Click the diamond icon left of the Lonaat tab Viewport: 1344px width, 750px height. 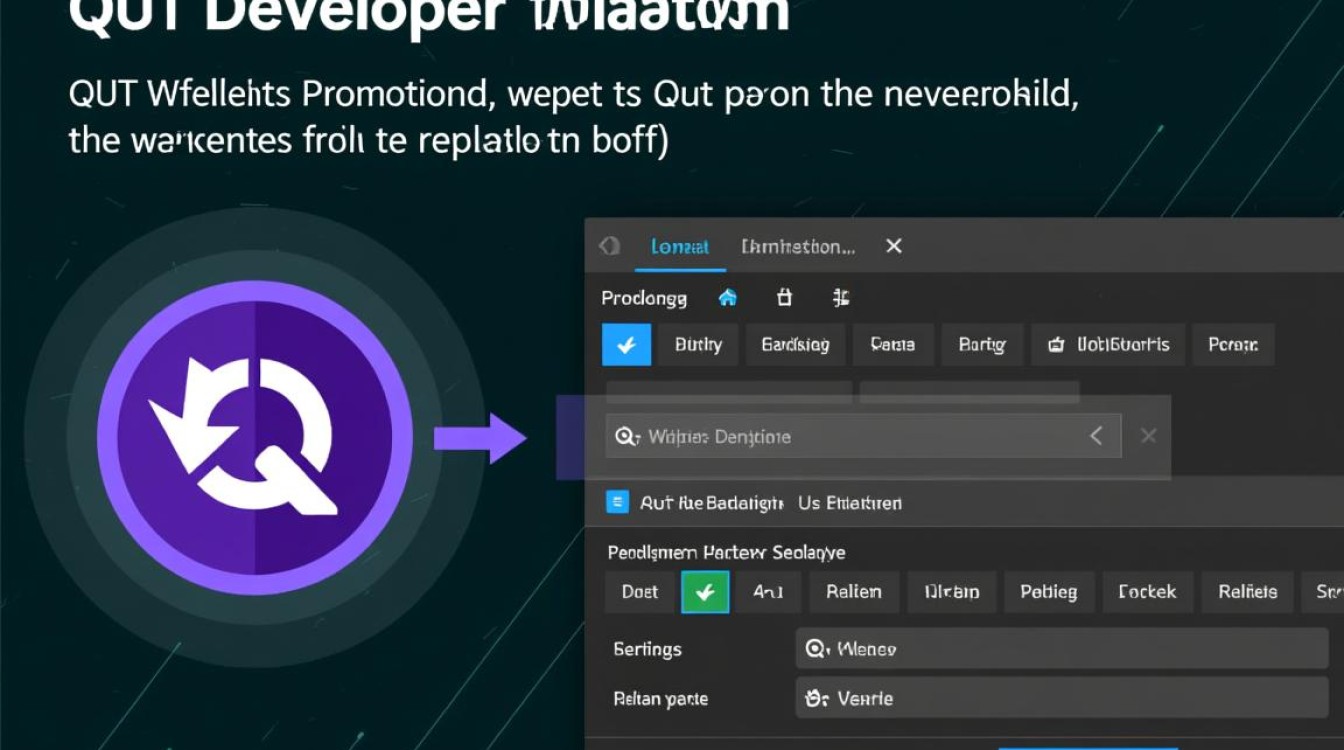609,246
